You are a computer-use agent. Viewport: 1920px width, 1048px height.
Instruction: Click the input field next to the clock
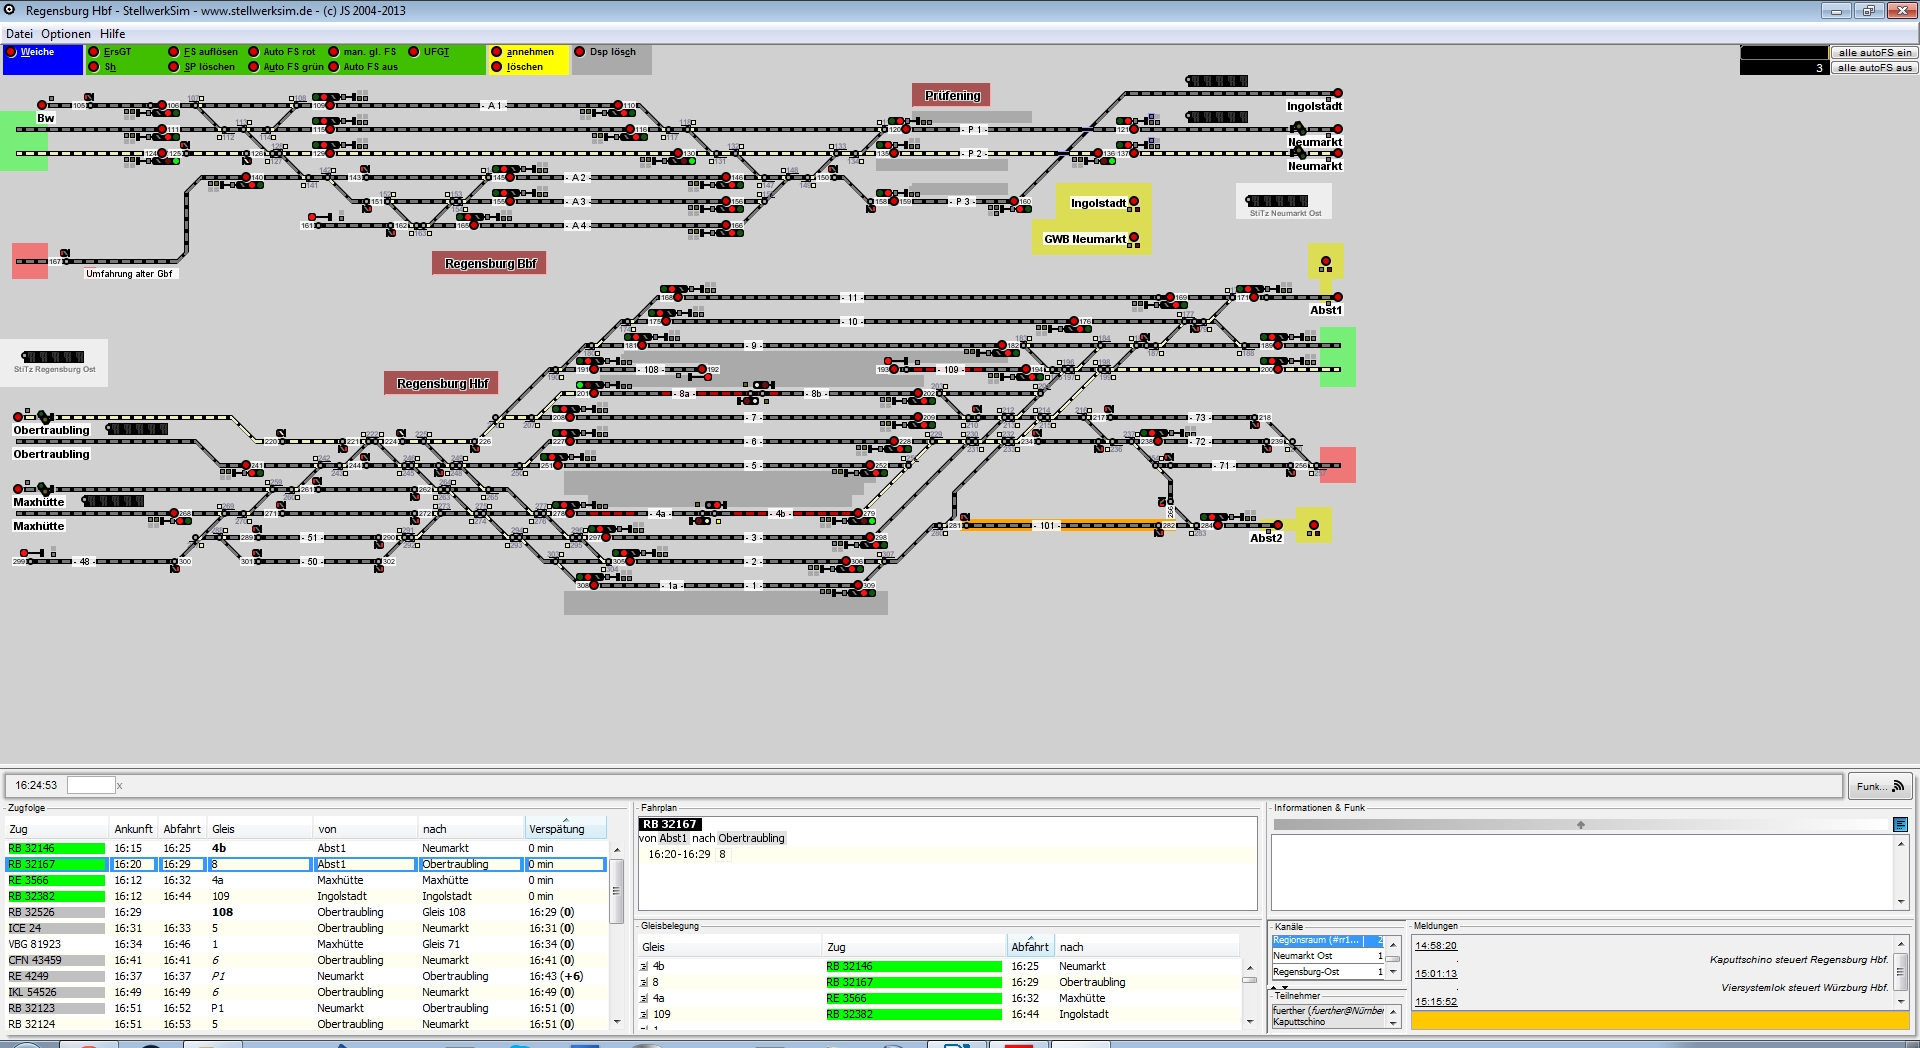pyautogui.click(x=91, y=786)
